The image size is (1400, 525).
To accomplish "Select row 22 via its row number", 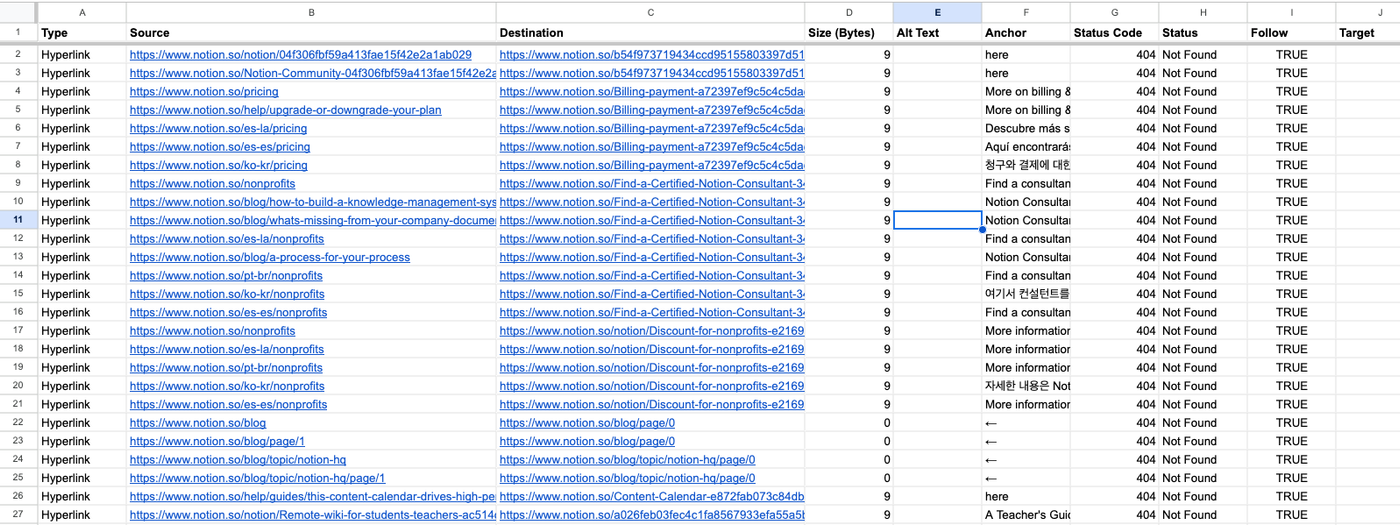I will pos(18,423).
